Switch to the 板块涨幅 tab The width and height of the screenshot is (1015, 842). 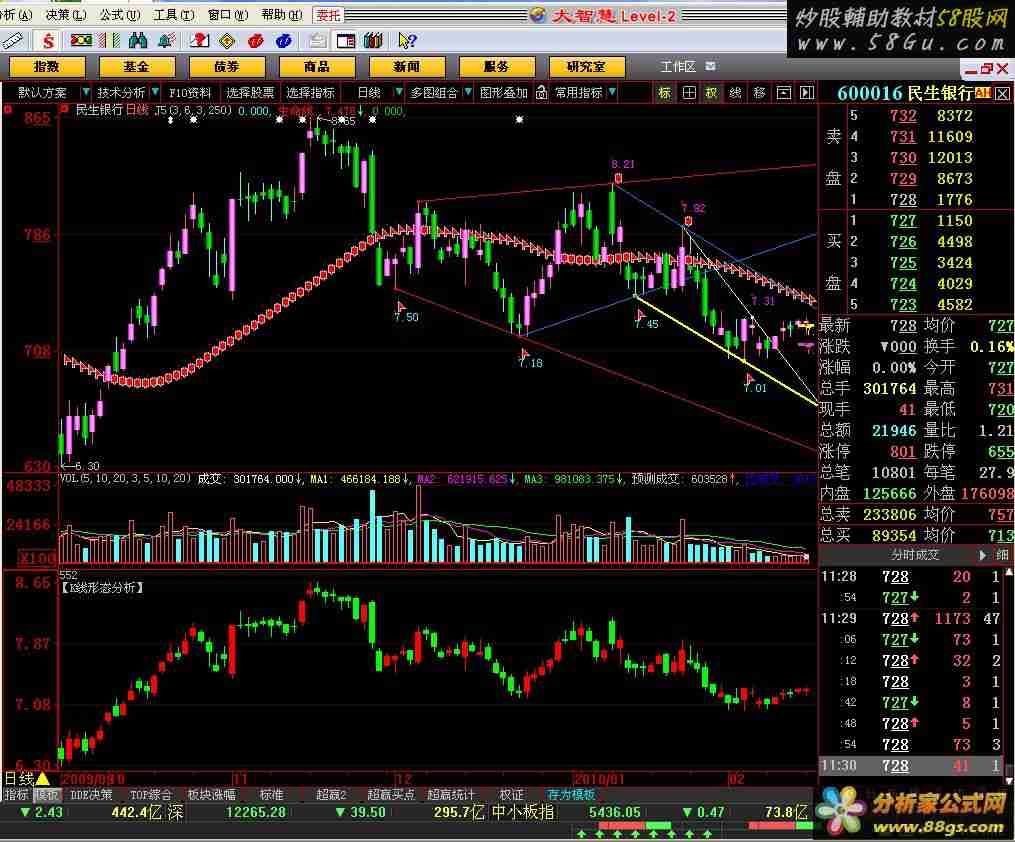[x=212, y=794]
